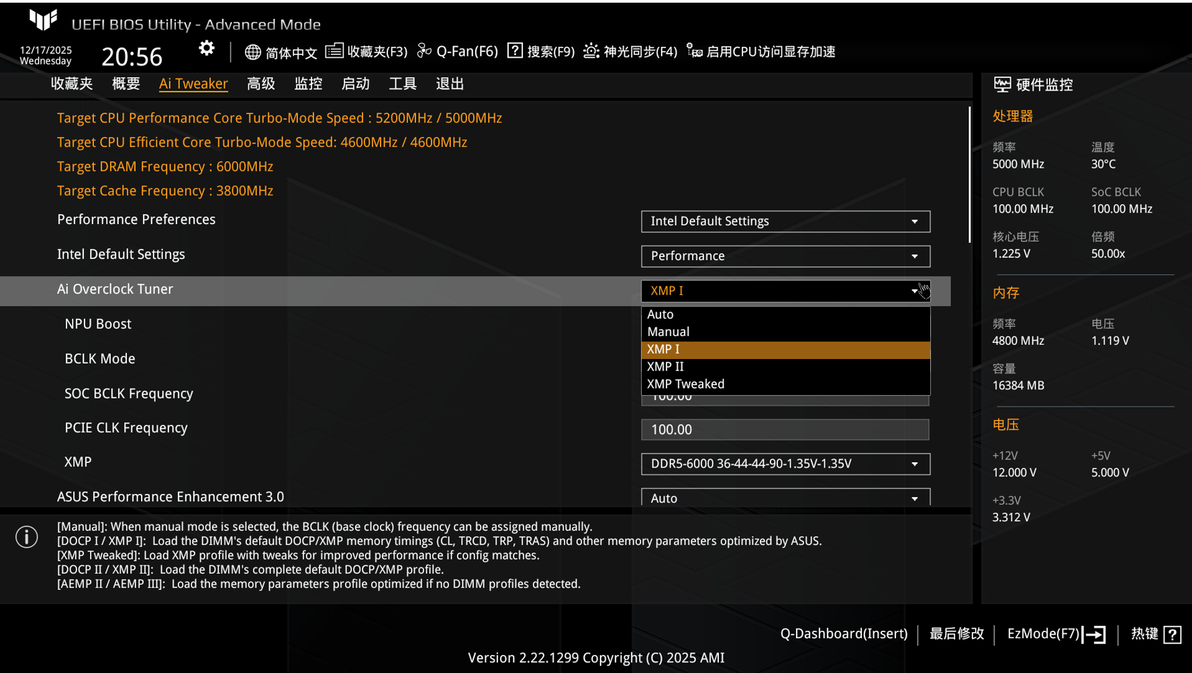This screenshot has height=673, width=1192.
Task: Click the 12/17/2025 date text
Action: pyautogui.click(x=46, y=50)
